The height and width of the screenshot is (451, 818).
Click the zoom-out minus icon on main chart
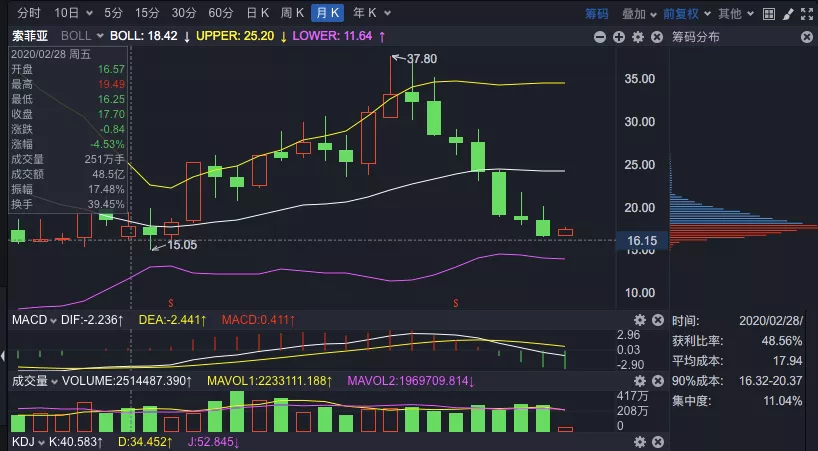(600, 37)
